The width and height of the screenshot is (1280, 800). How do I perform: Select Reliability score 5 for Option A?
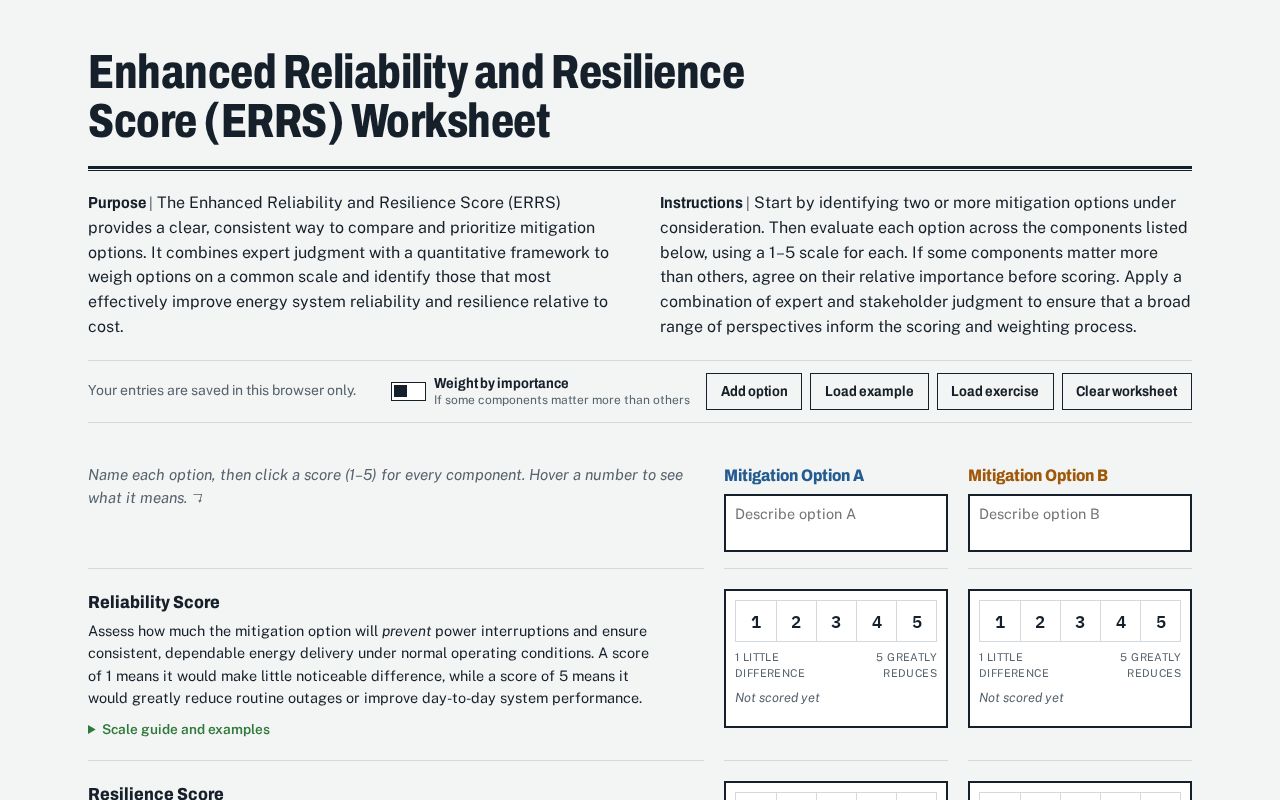point(916,621)
